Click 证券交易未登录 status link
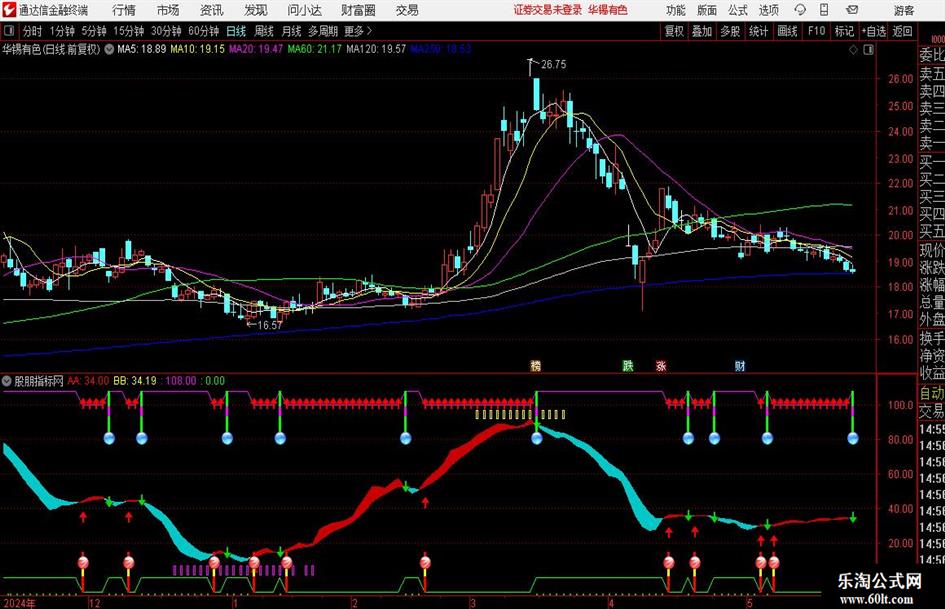This screenshot has height=609, width=945. (548, 10)
